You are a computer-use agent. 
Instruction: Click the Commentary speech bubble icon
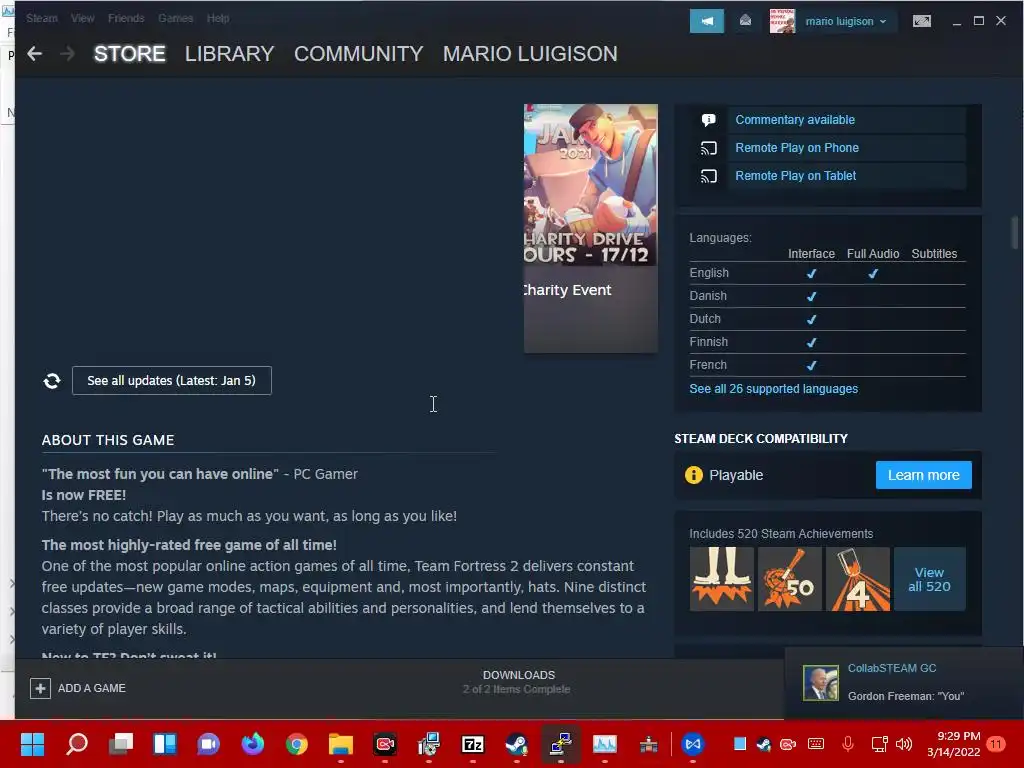coord(709,120)
